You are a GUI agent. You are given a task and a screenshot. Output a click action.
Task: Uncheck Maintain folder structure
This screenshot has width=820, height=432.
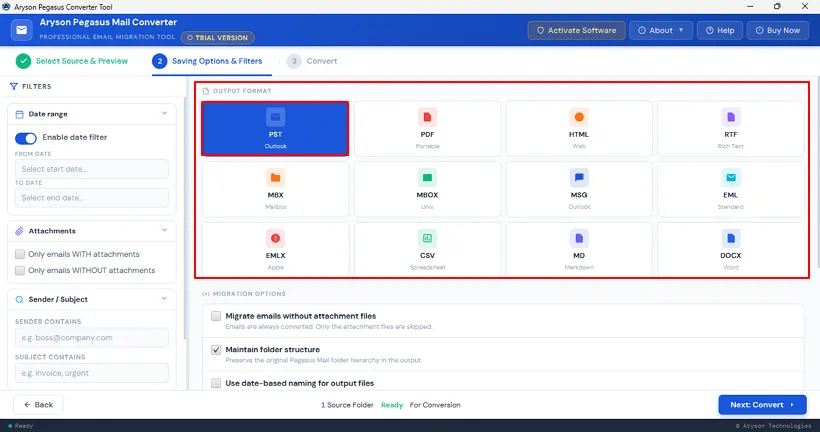coord(216,349)
